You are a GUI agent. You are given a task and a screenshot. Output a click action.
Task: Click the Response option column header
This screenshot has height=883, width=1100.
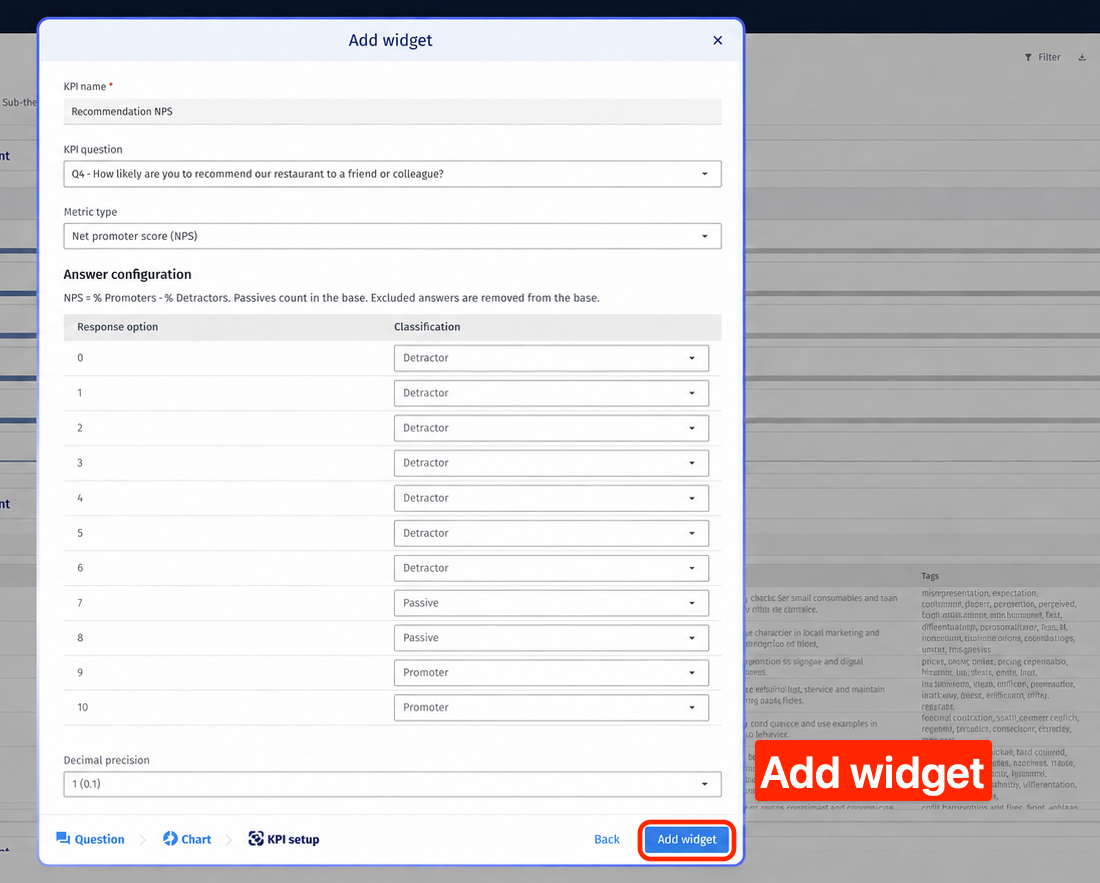click(x=117, y=327)
